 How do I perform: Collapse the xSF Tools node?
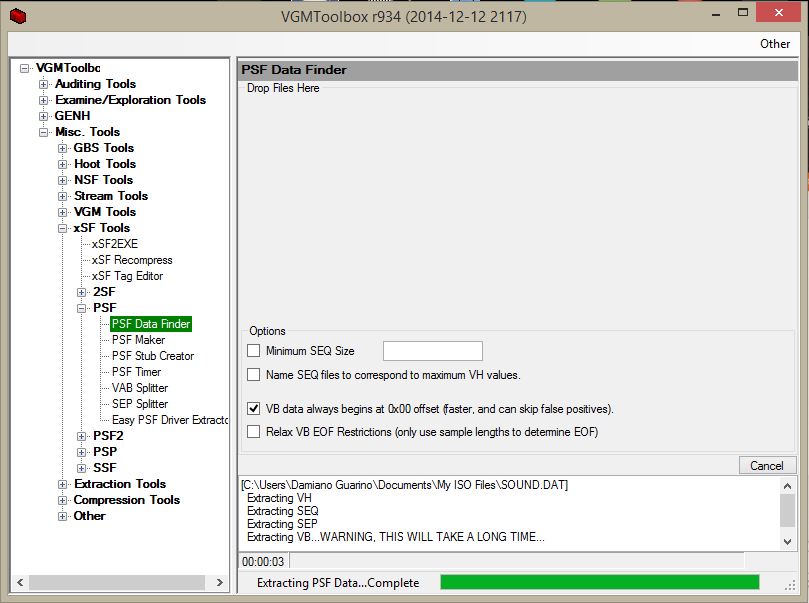(62, 228)
